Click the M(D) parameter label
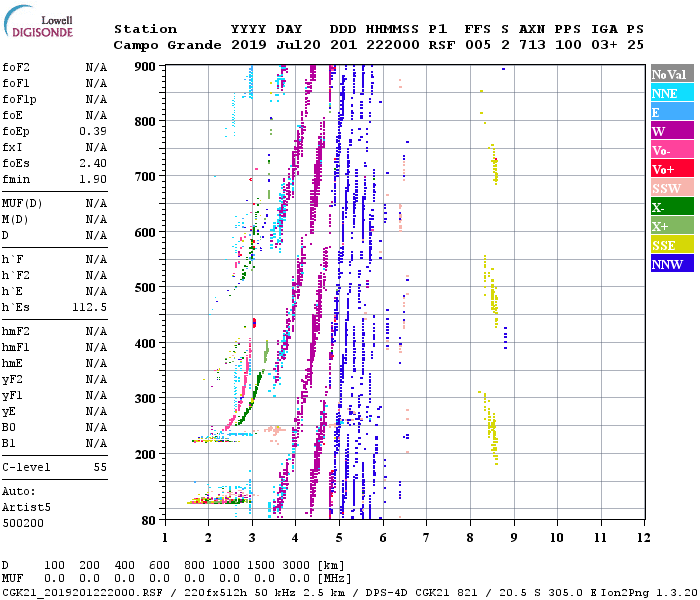Screen dimensions: 700x600 point(15,220)
